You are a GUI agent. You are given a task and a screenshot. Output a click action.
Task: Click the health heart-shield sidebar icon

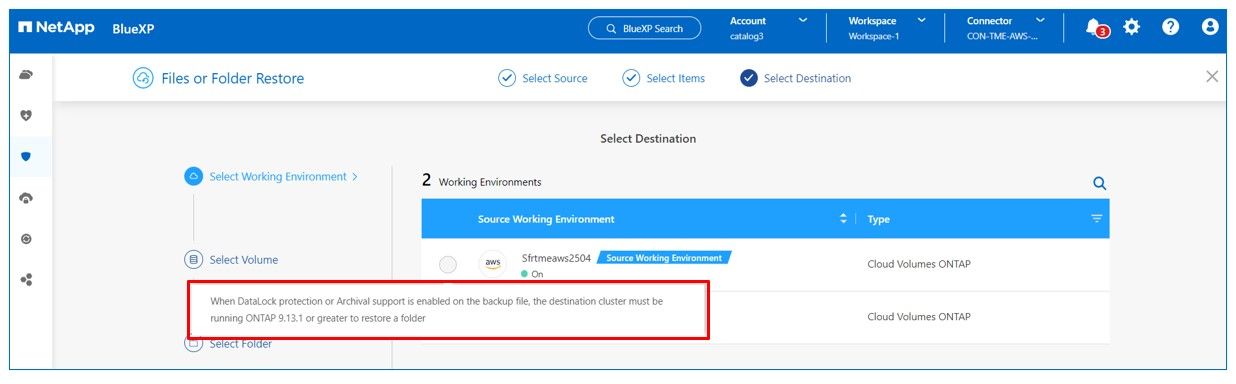(26, 116)
